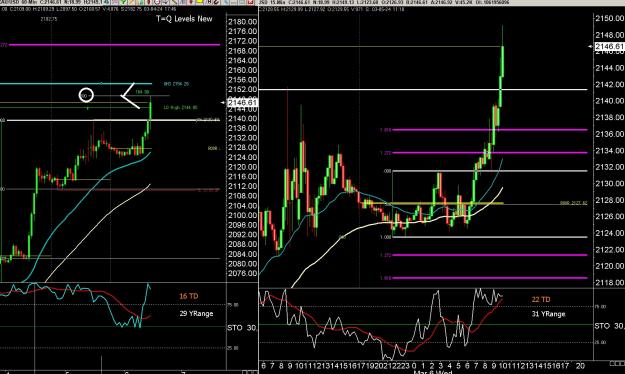Select the highlighted 2146.61 current price on left axis
Image resolution: width=625 pixels, height=374 pixels.
pos(242,102)
